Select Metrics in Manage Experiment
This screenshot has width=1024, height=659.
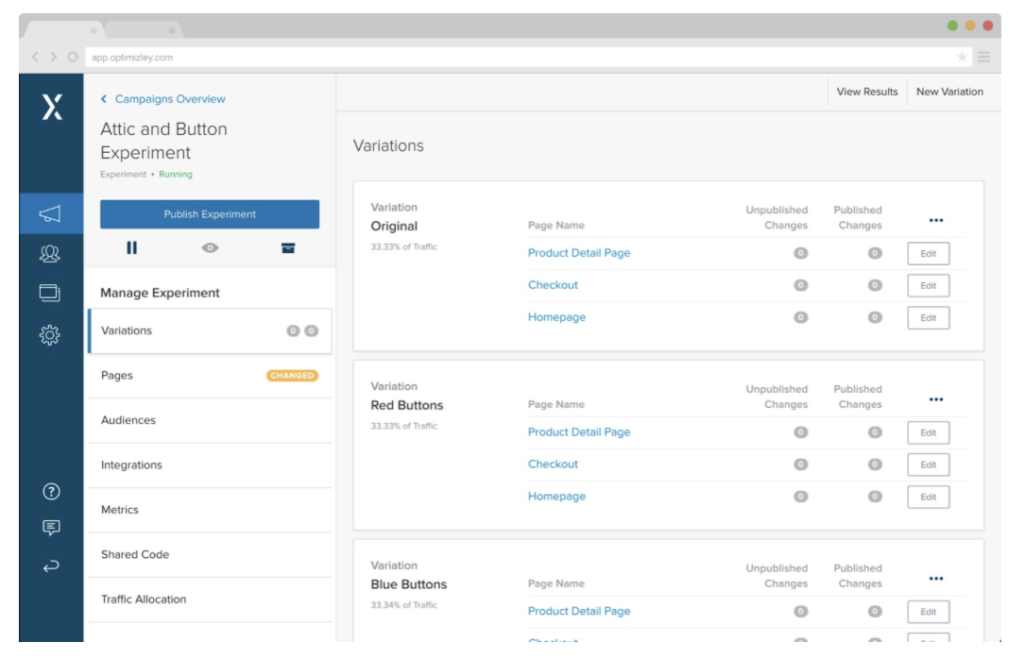click(x=210, y=510)
